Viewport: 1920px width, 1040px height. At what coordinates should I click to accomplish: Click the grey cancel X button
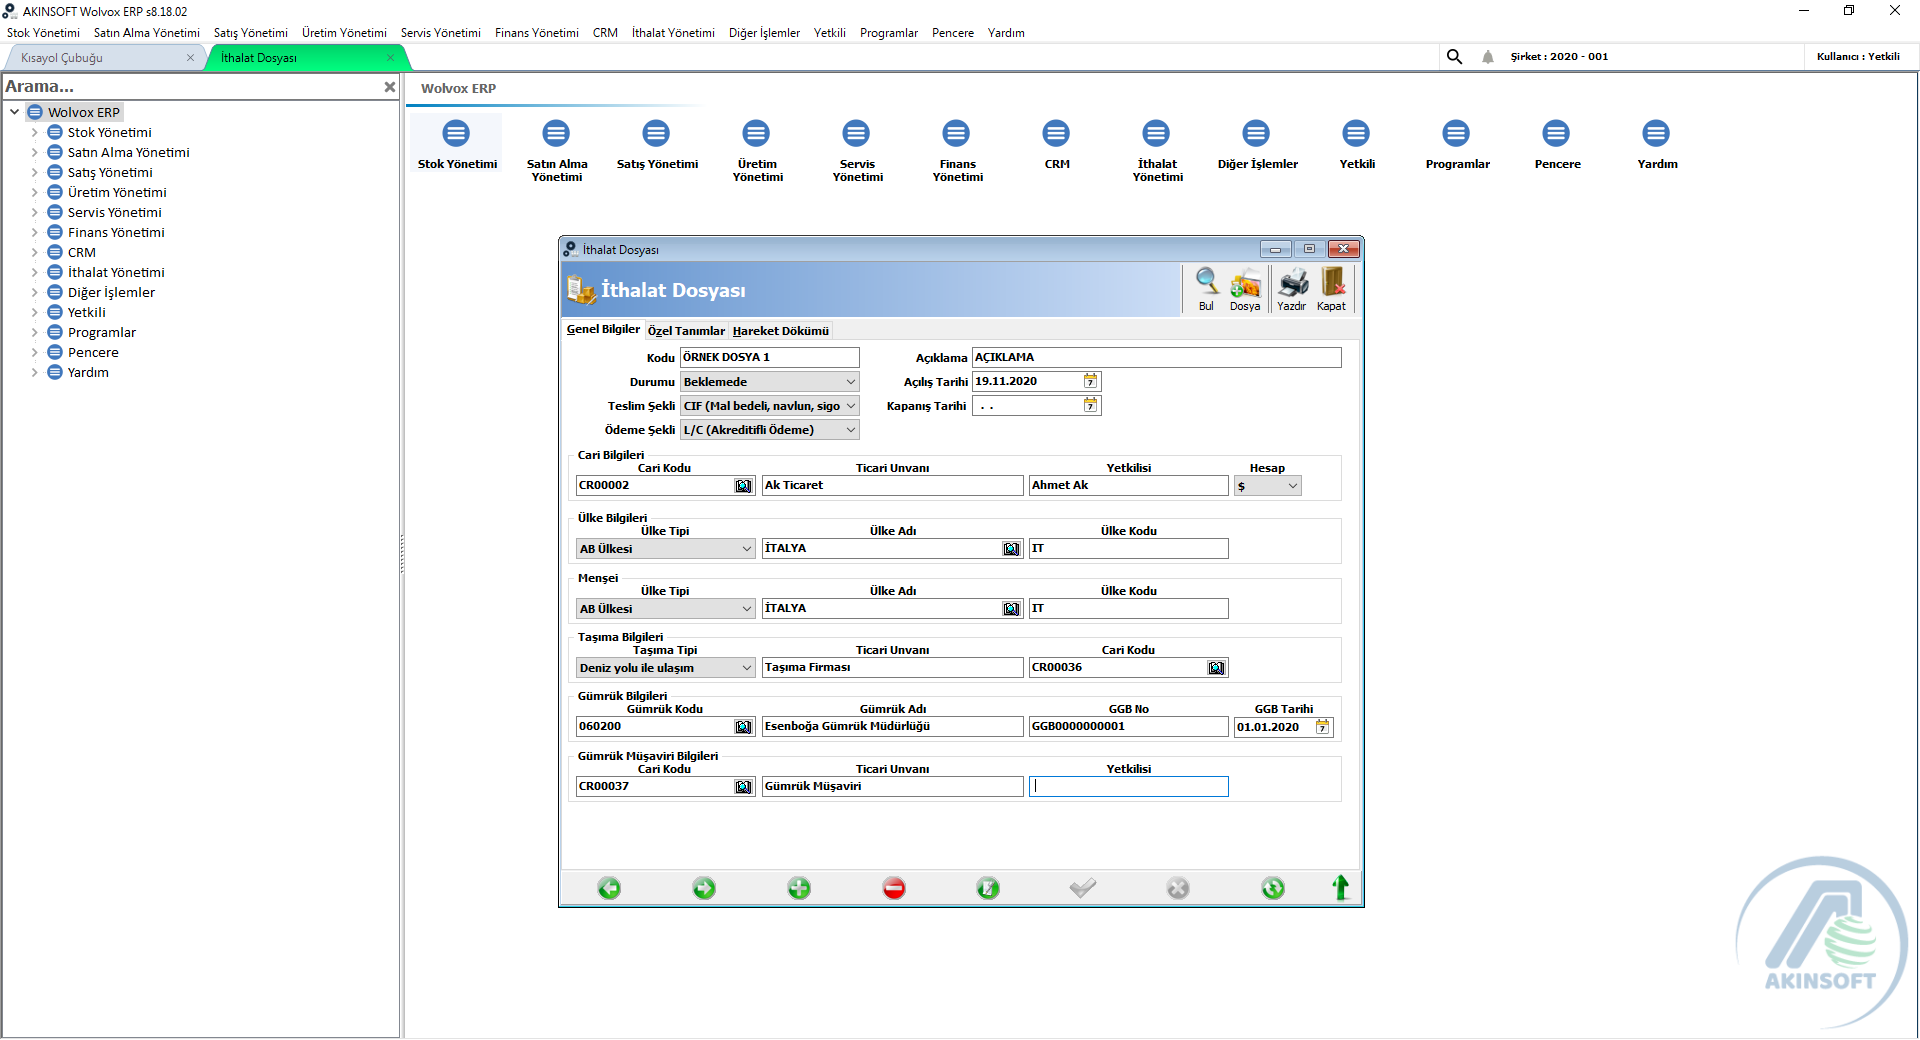click(1178, 888)
